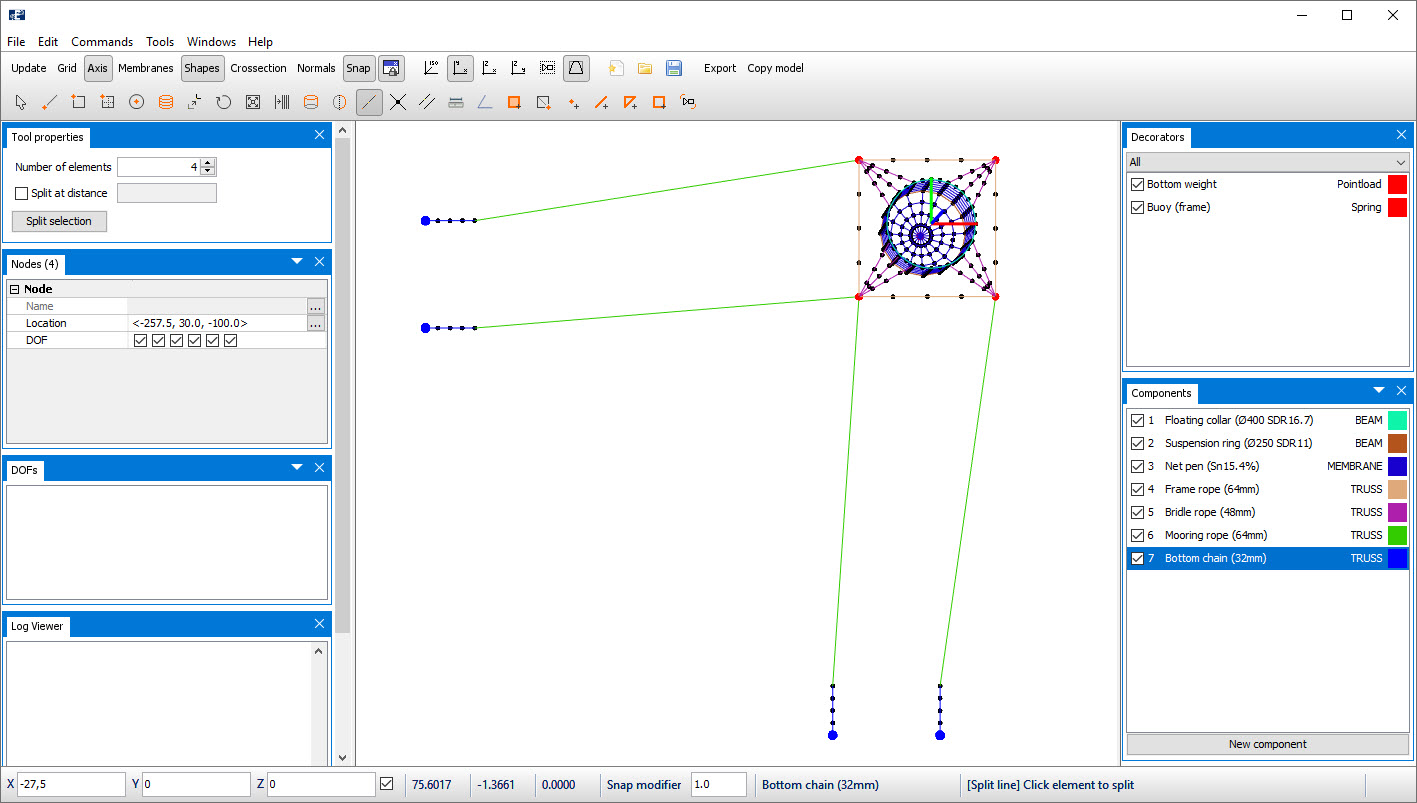The width and height of the screenshot is (1417, 803).
Task: Select the intersecting lines X tool
Action: 398,102
